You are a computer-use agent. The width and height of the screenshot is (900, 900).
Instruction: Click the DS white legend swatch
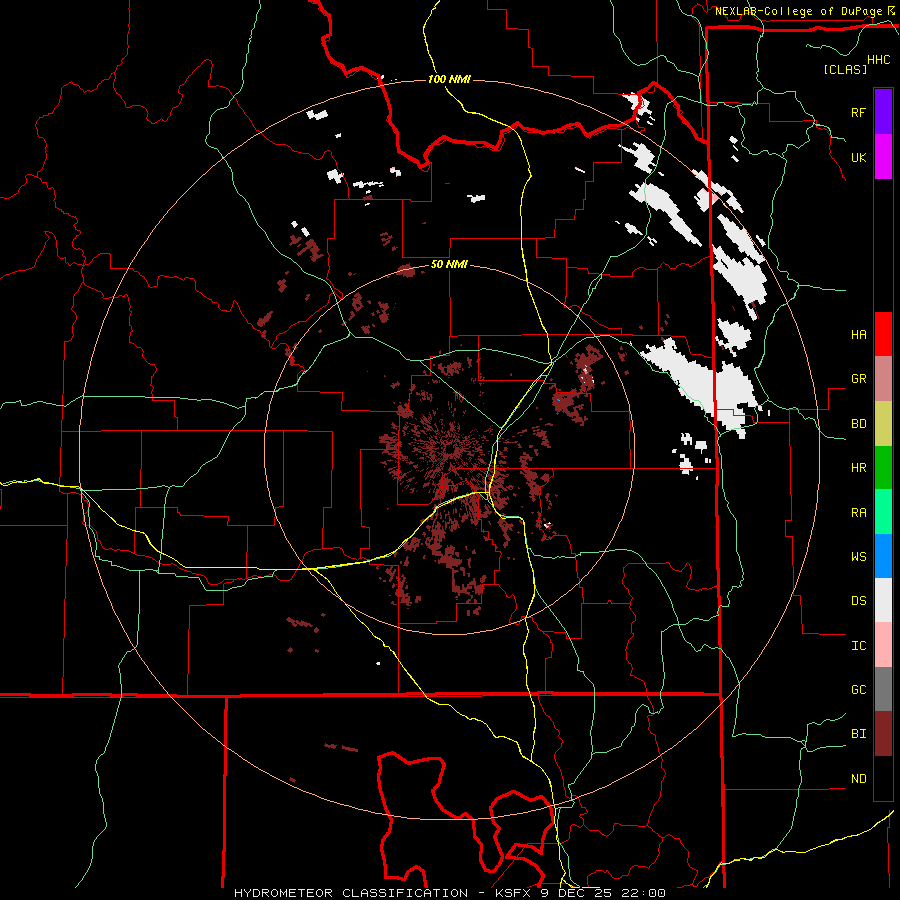[883, 600]
